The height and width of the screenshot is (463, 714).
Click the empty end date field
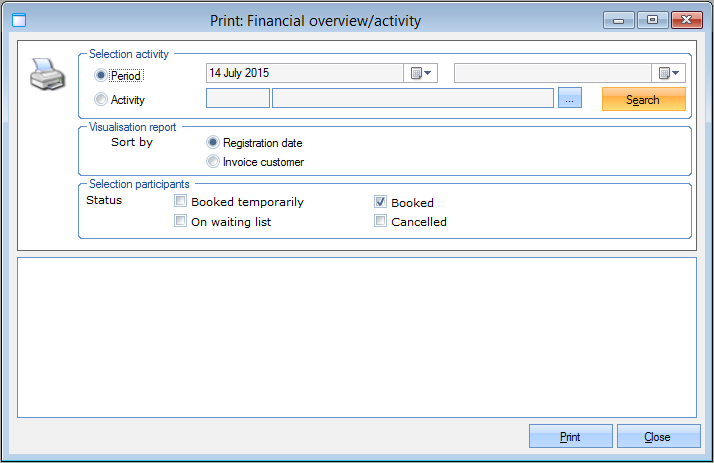pyautogui.click(x=552, y=73)
